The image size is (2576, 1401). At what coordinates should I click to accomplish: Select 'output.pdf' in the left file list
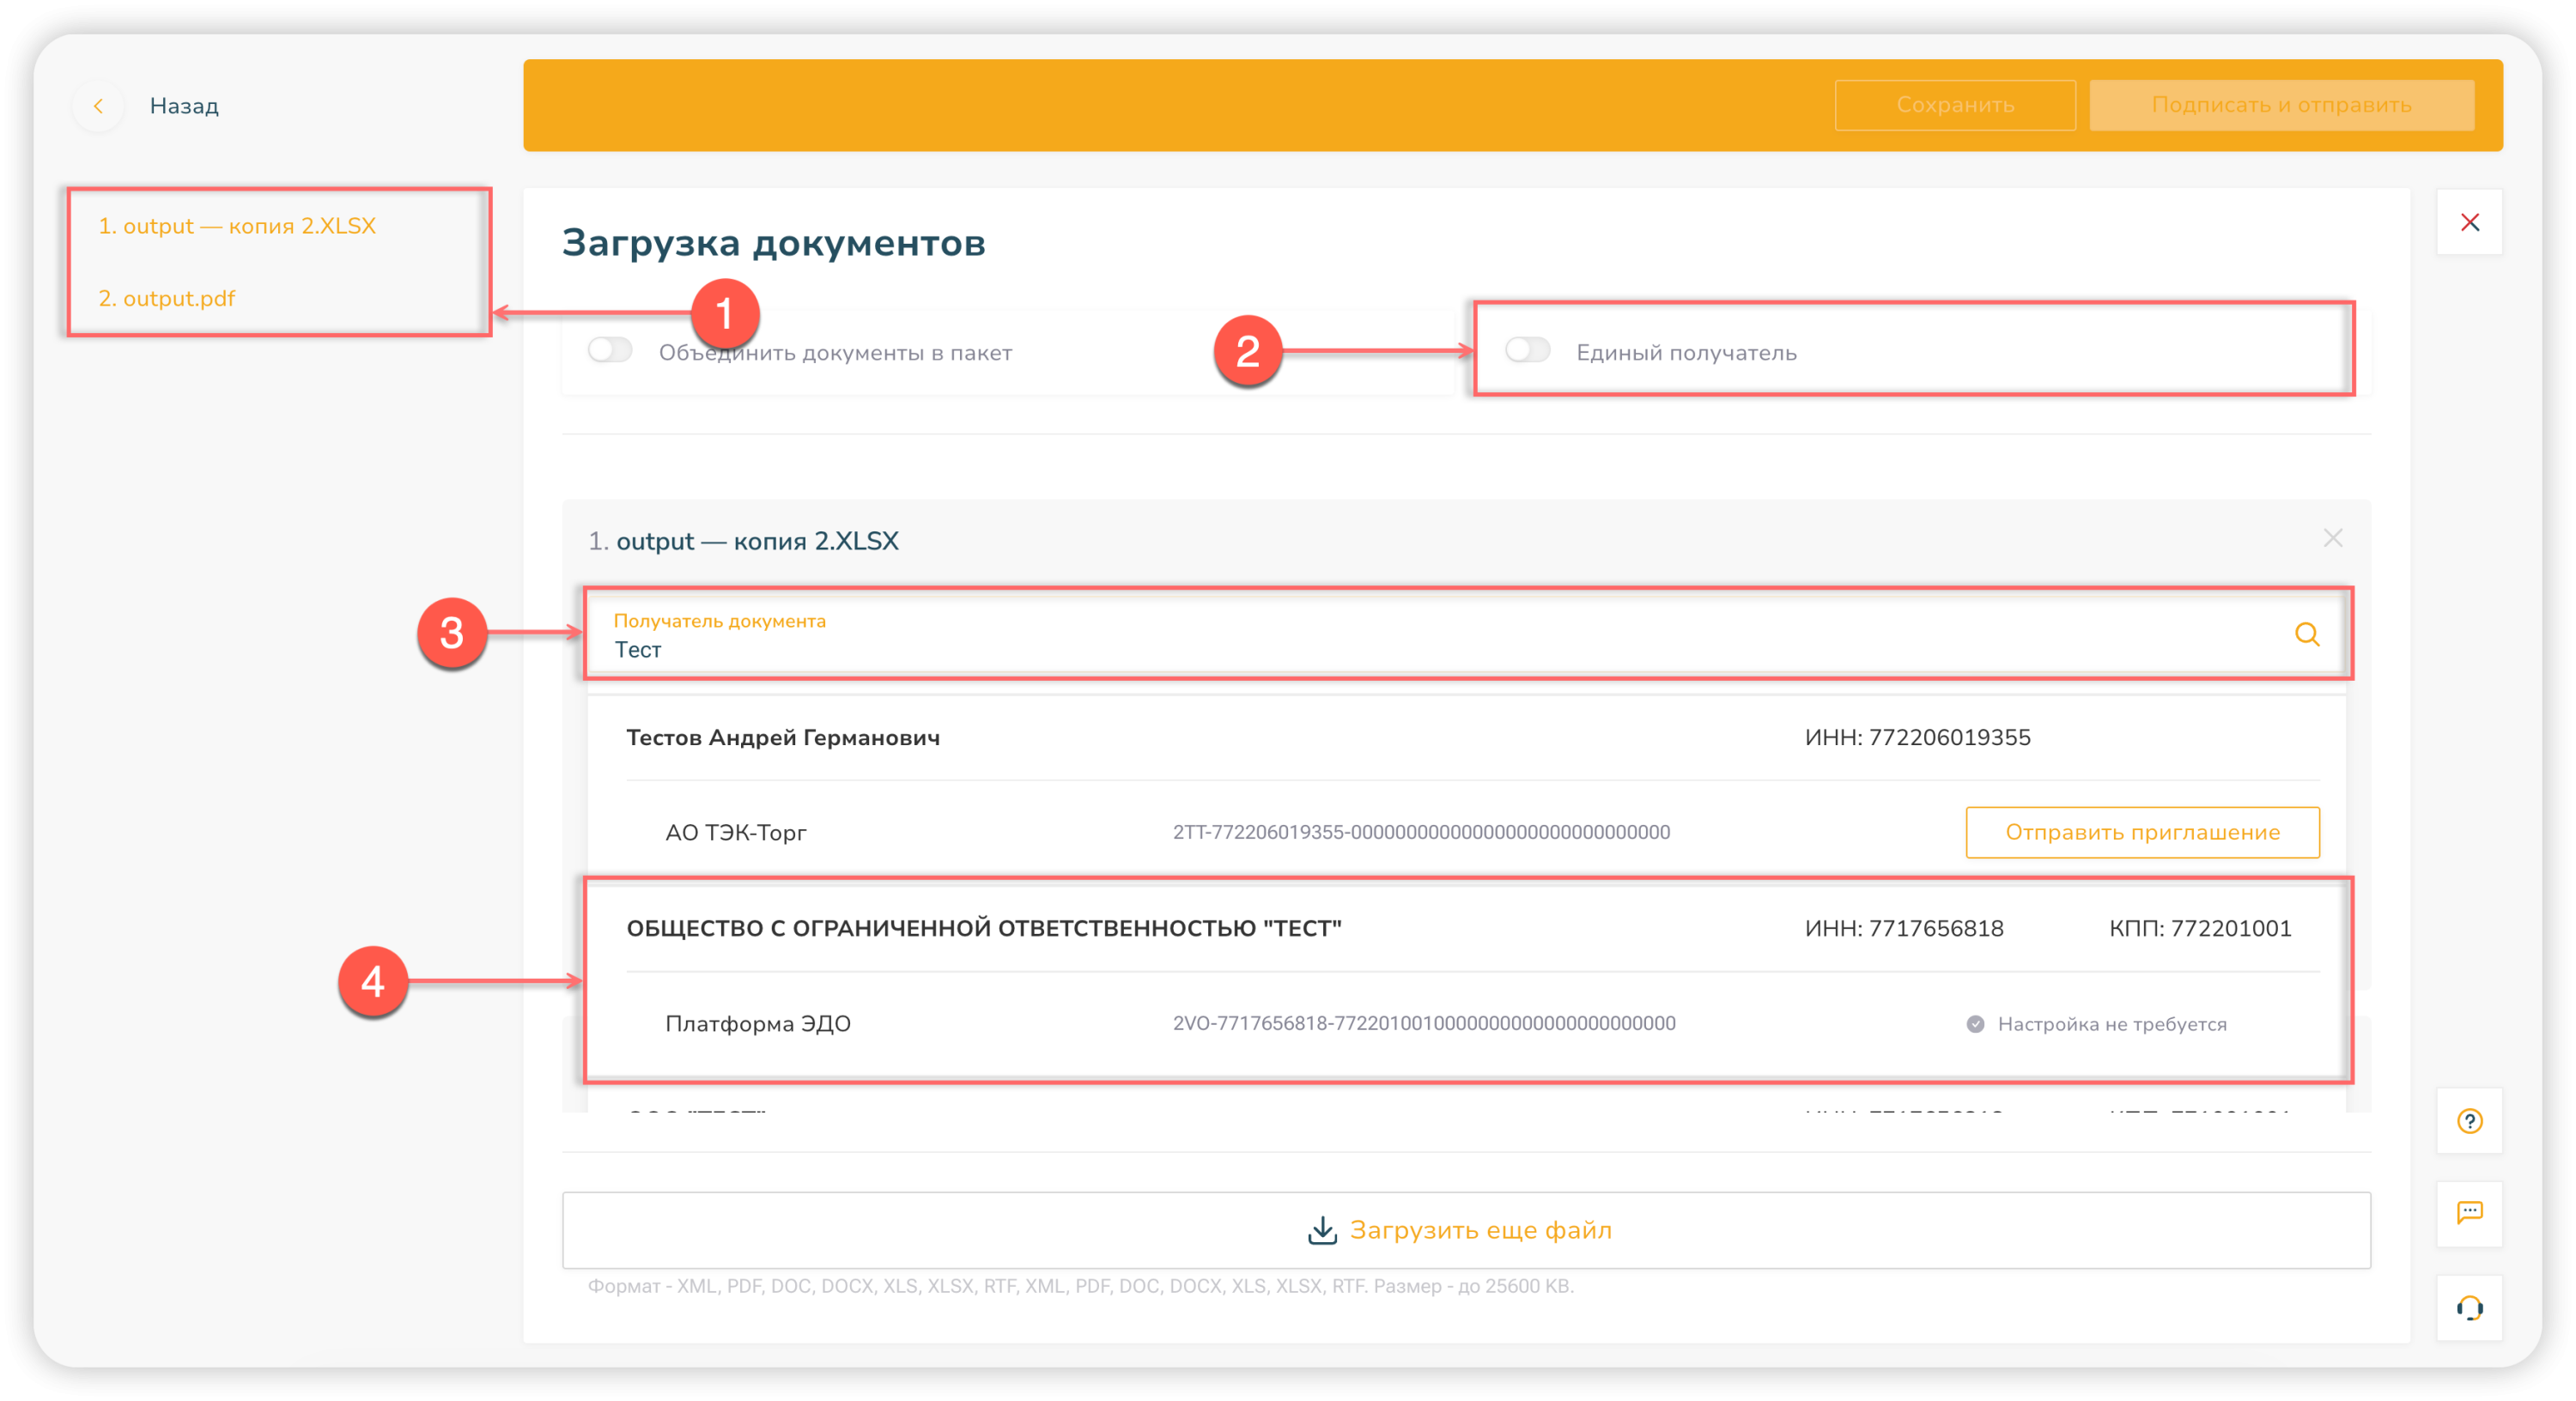coord(167,299)
